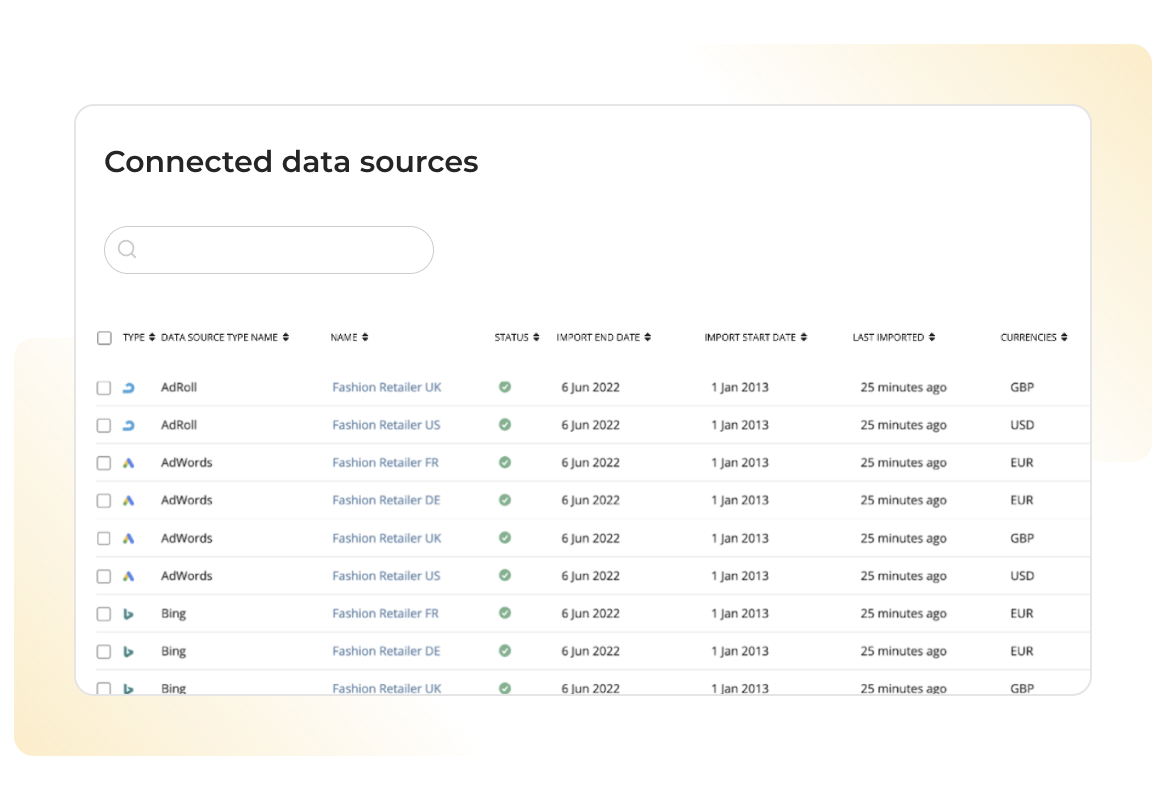Open AdRoll Fashion Retailer US link
1168x800 pixels.
coord(386,425)
